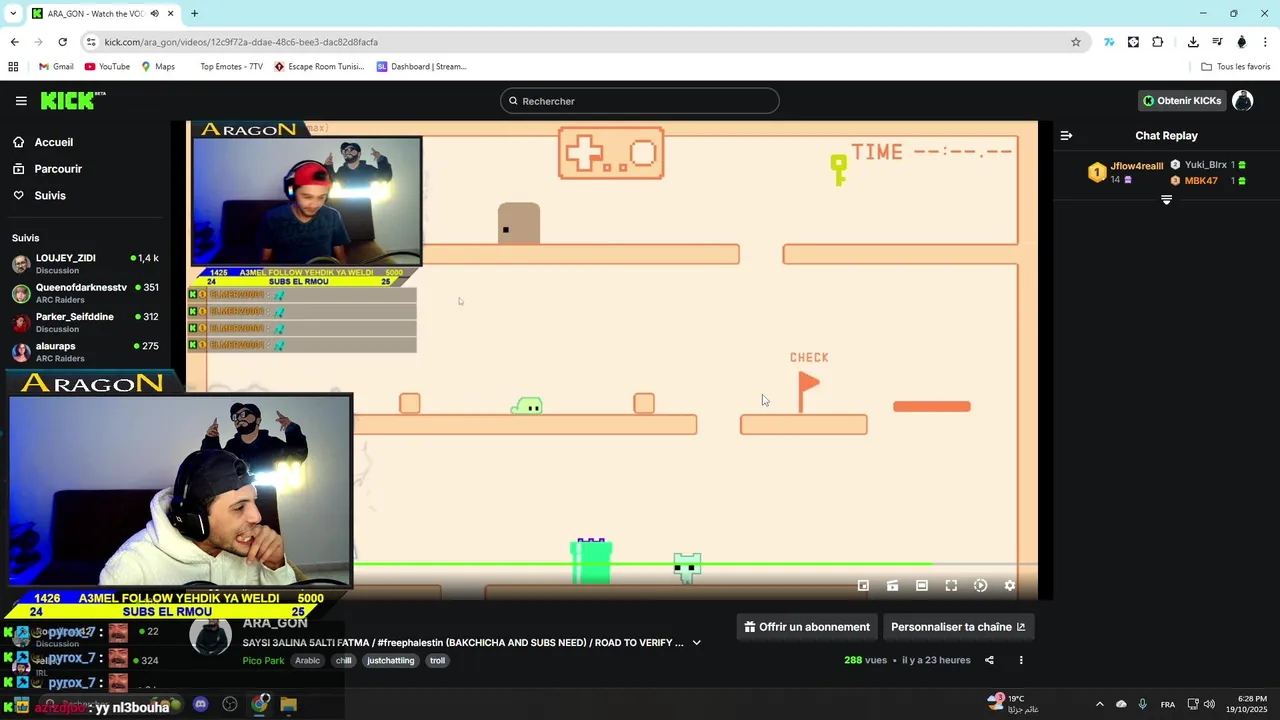This screenshot has height=720, width=1280.
Task: Open the video more options menu
Action: 1021,660
